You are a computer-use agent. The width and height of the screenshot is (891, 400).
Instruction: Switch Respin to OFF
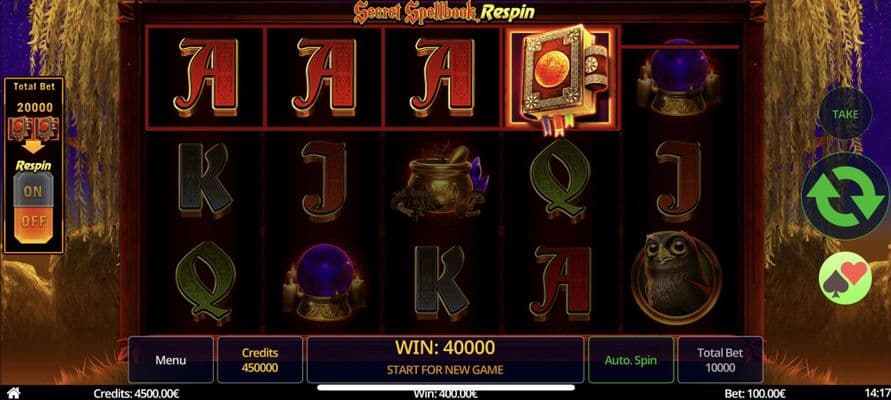pyautogui.click(x=34, y=223)
